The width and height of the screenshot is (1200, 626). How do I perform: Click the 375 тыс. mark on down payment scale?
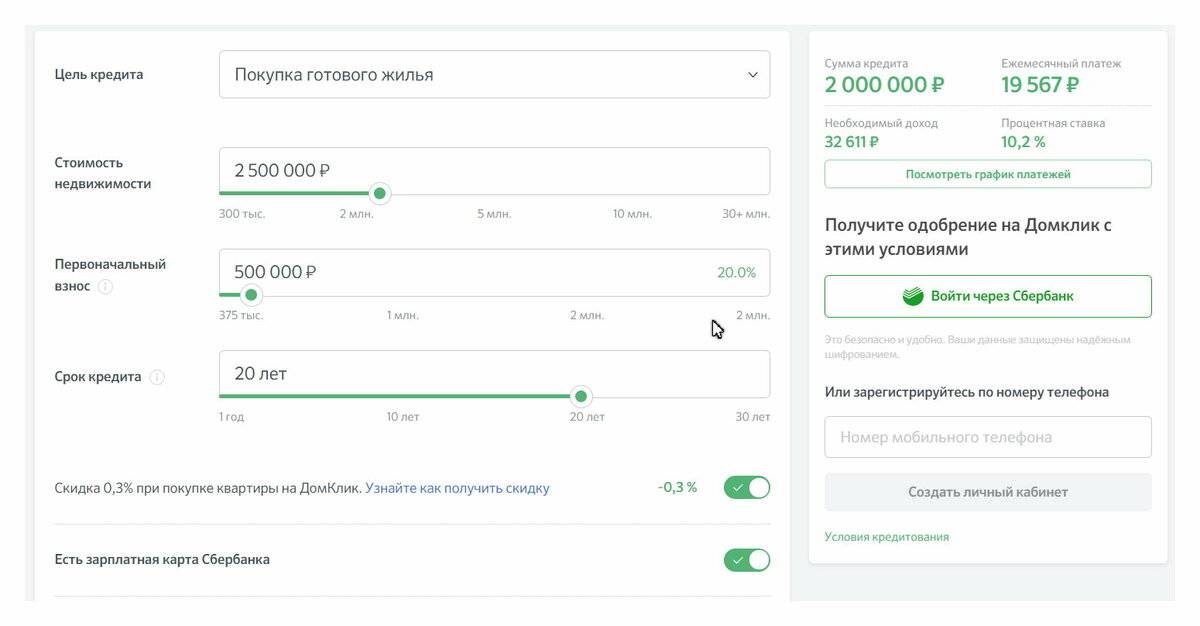[241, 316]
